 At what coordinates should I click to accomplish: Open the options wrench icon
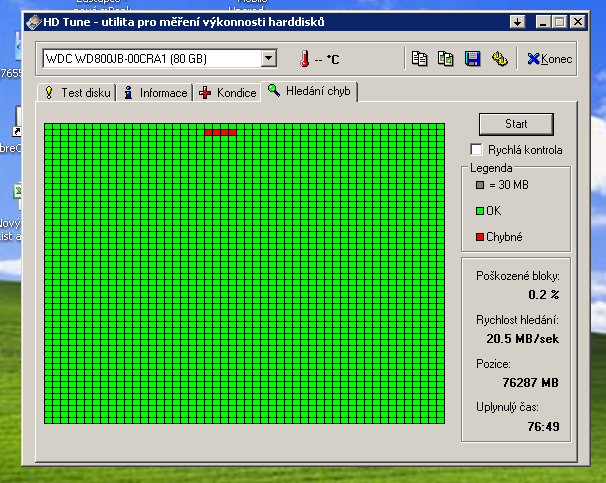tap(499, 59)
